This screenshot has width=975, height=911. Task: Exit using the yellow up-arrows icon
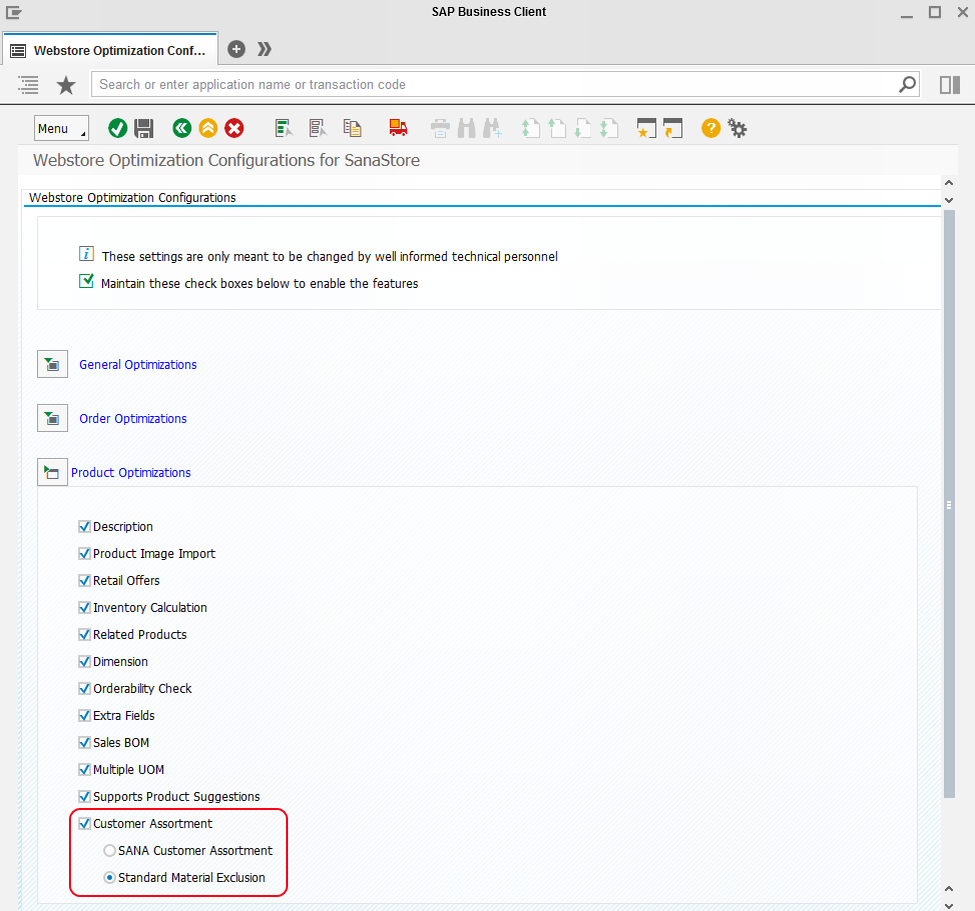pyautogui.click(x=208, y=129)
